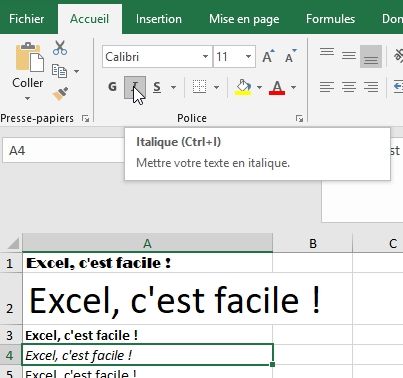Open the font color dropdown arrow
The height and width of the screenshot is (378, 403).
point(293,87)
